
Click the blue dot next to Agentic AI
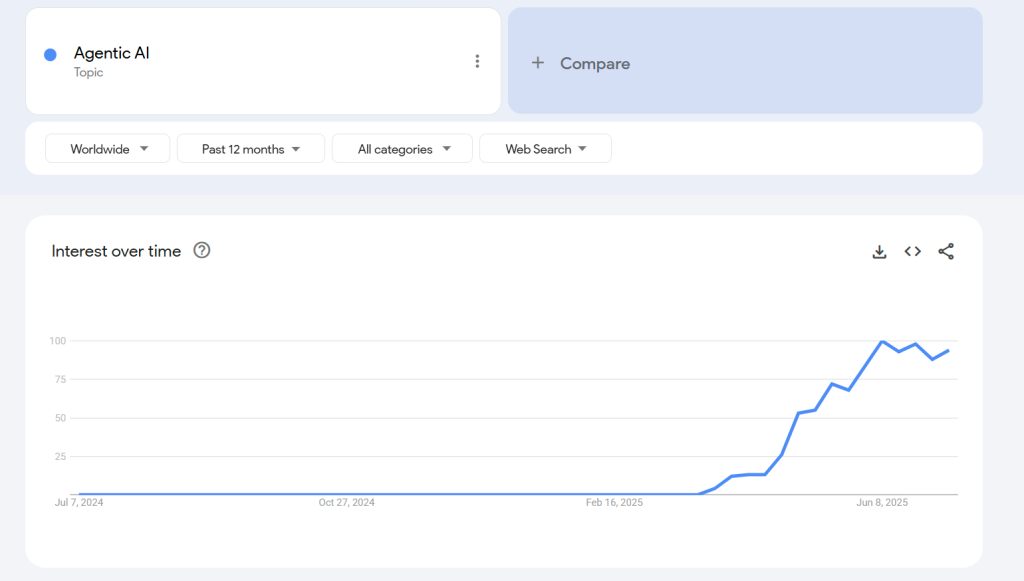(50, 55)
